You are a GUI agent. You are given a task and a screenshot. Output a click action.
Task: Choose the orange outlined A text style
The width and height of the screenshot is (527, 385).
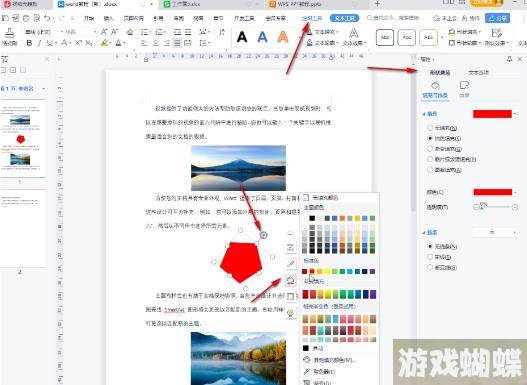pyautogui.click(x=283, y=37)
